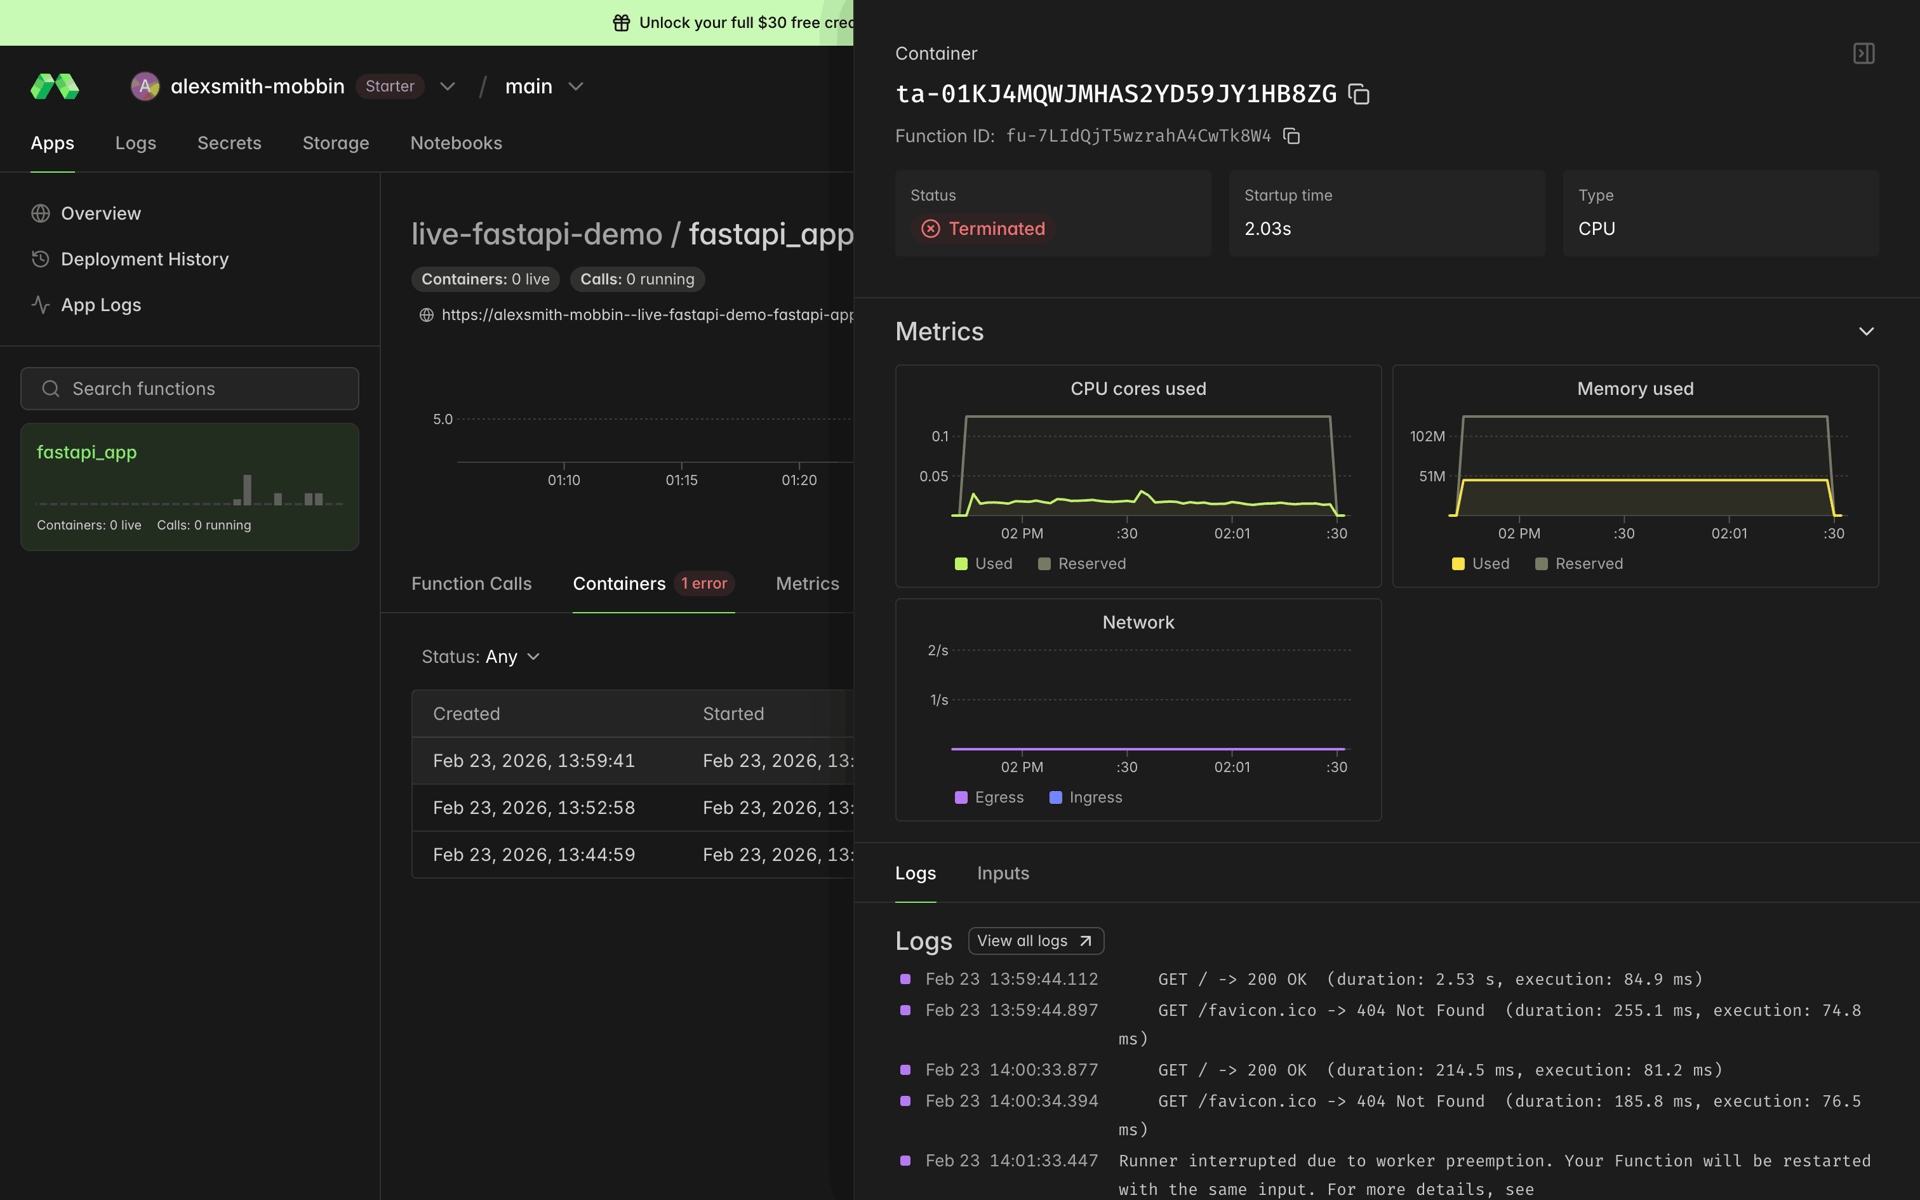
Task: Click the worker preemption log at 14:01:33.447
Action: [1385, 1175]
